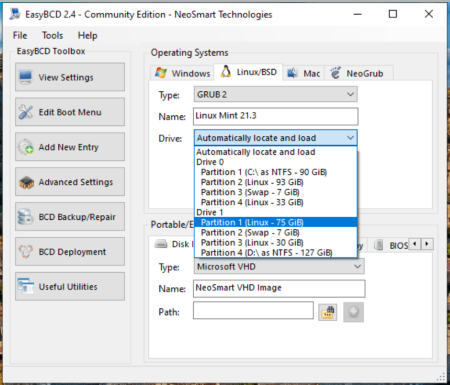Viewport: 450px width, 385px height.
Task: Select Partition 4 (D:\ as NTFS - 127 GiB)
Action: pyautogui.click(x=276, y=253)
